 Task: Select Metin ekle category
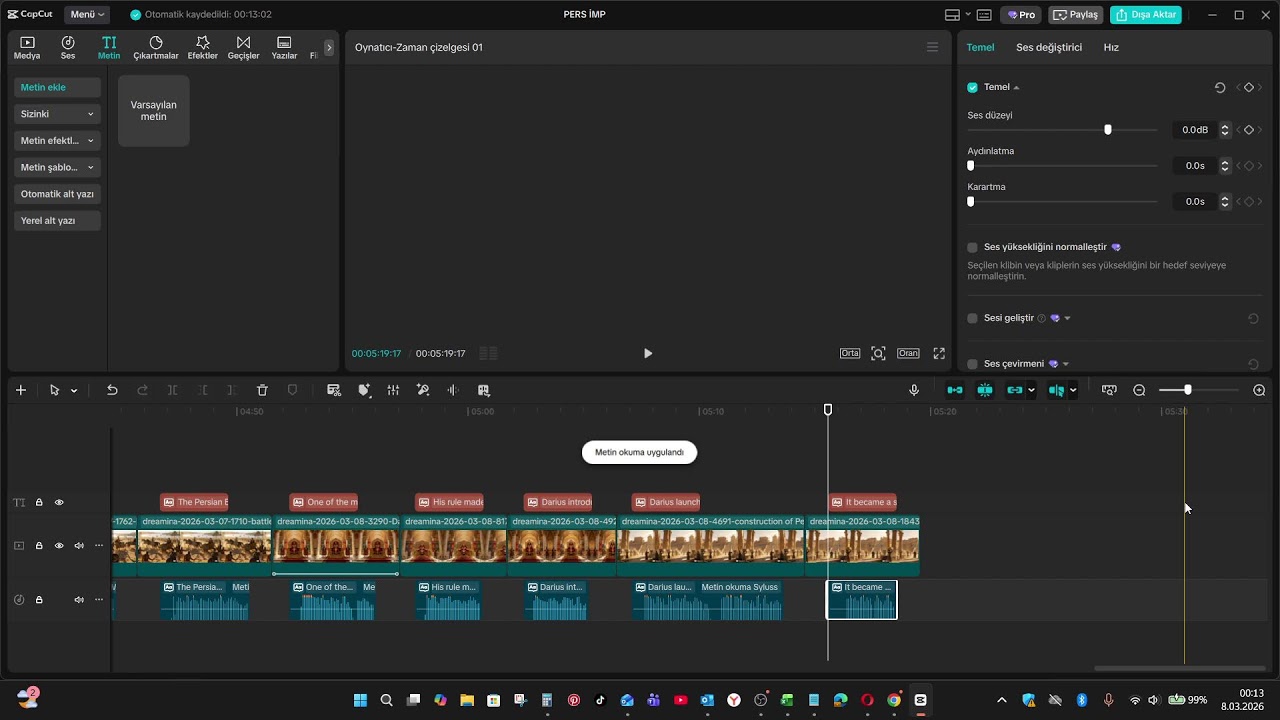tap(58, 88)
